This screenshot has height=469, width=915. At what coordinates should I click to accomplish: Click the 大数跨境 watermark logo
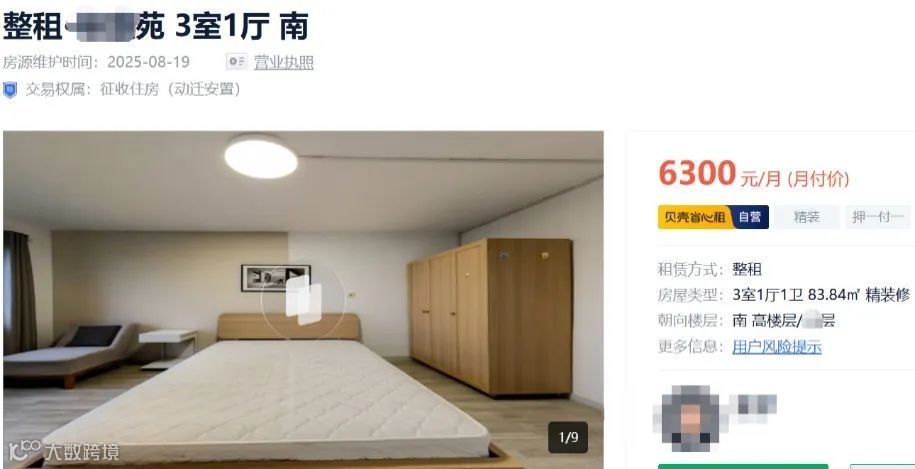(64, 451)
